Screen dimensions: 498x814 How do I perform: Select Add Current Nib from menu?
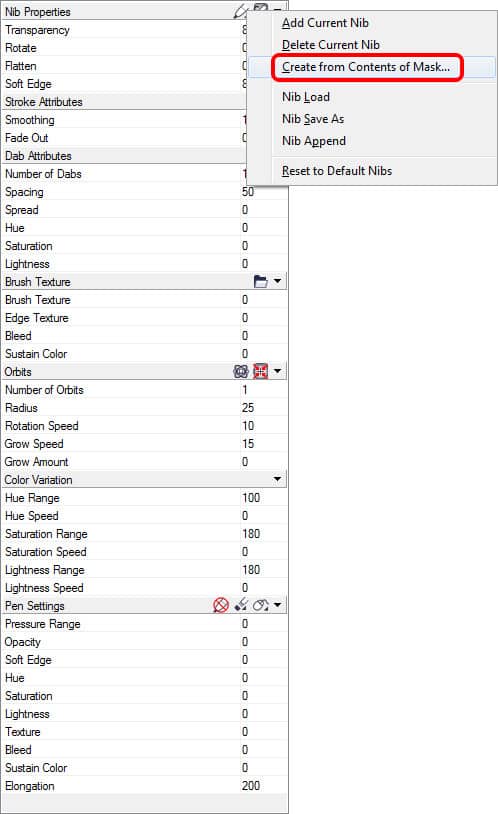coord(325,23)
